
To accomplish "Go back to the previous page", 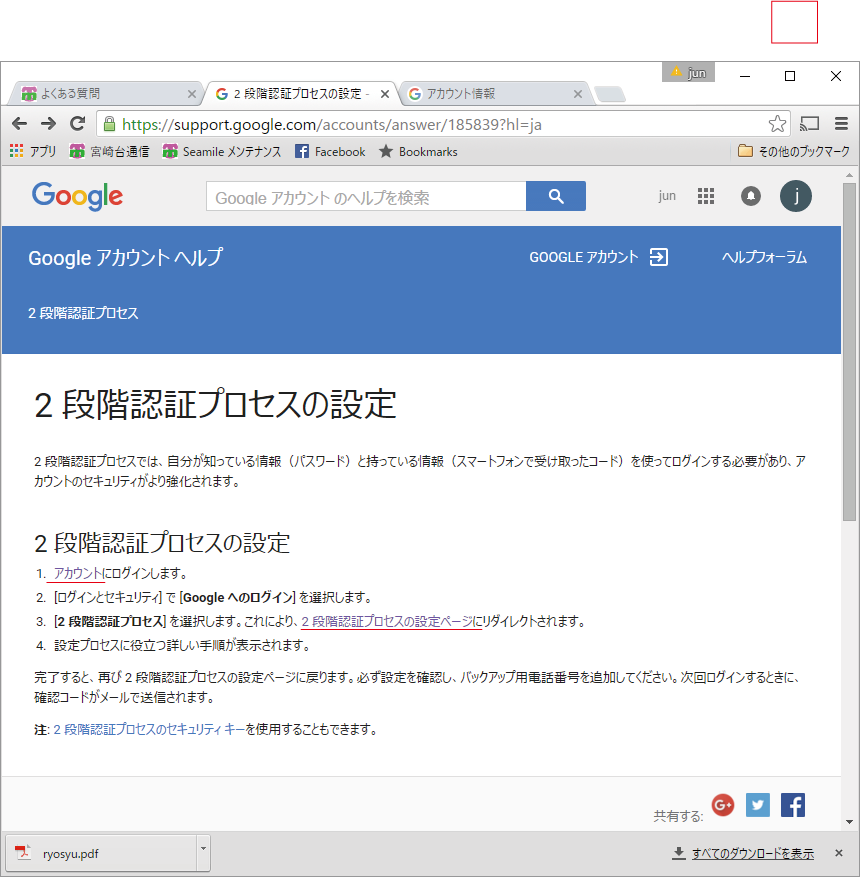I will coord(20,124).
